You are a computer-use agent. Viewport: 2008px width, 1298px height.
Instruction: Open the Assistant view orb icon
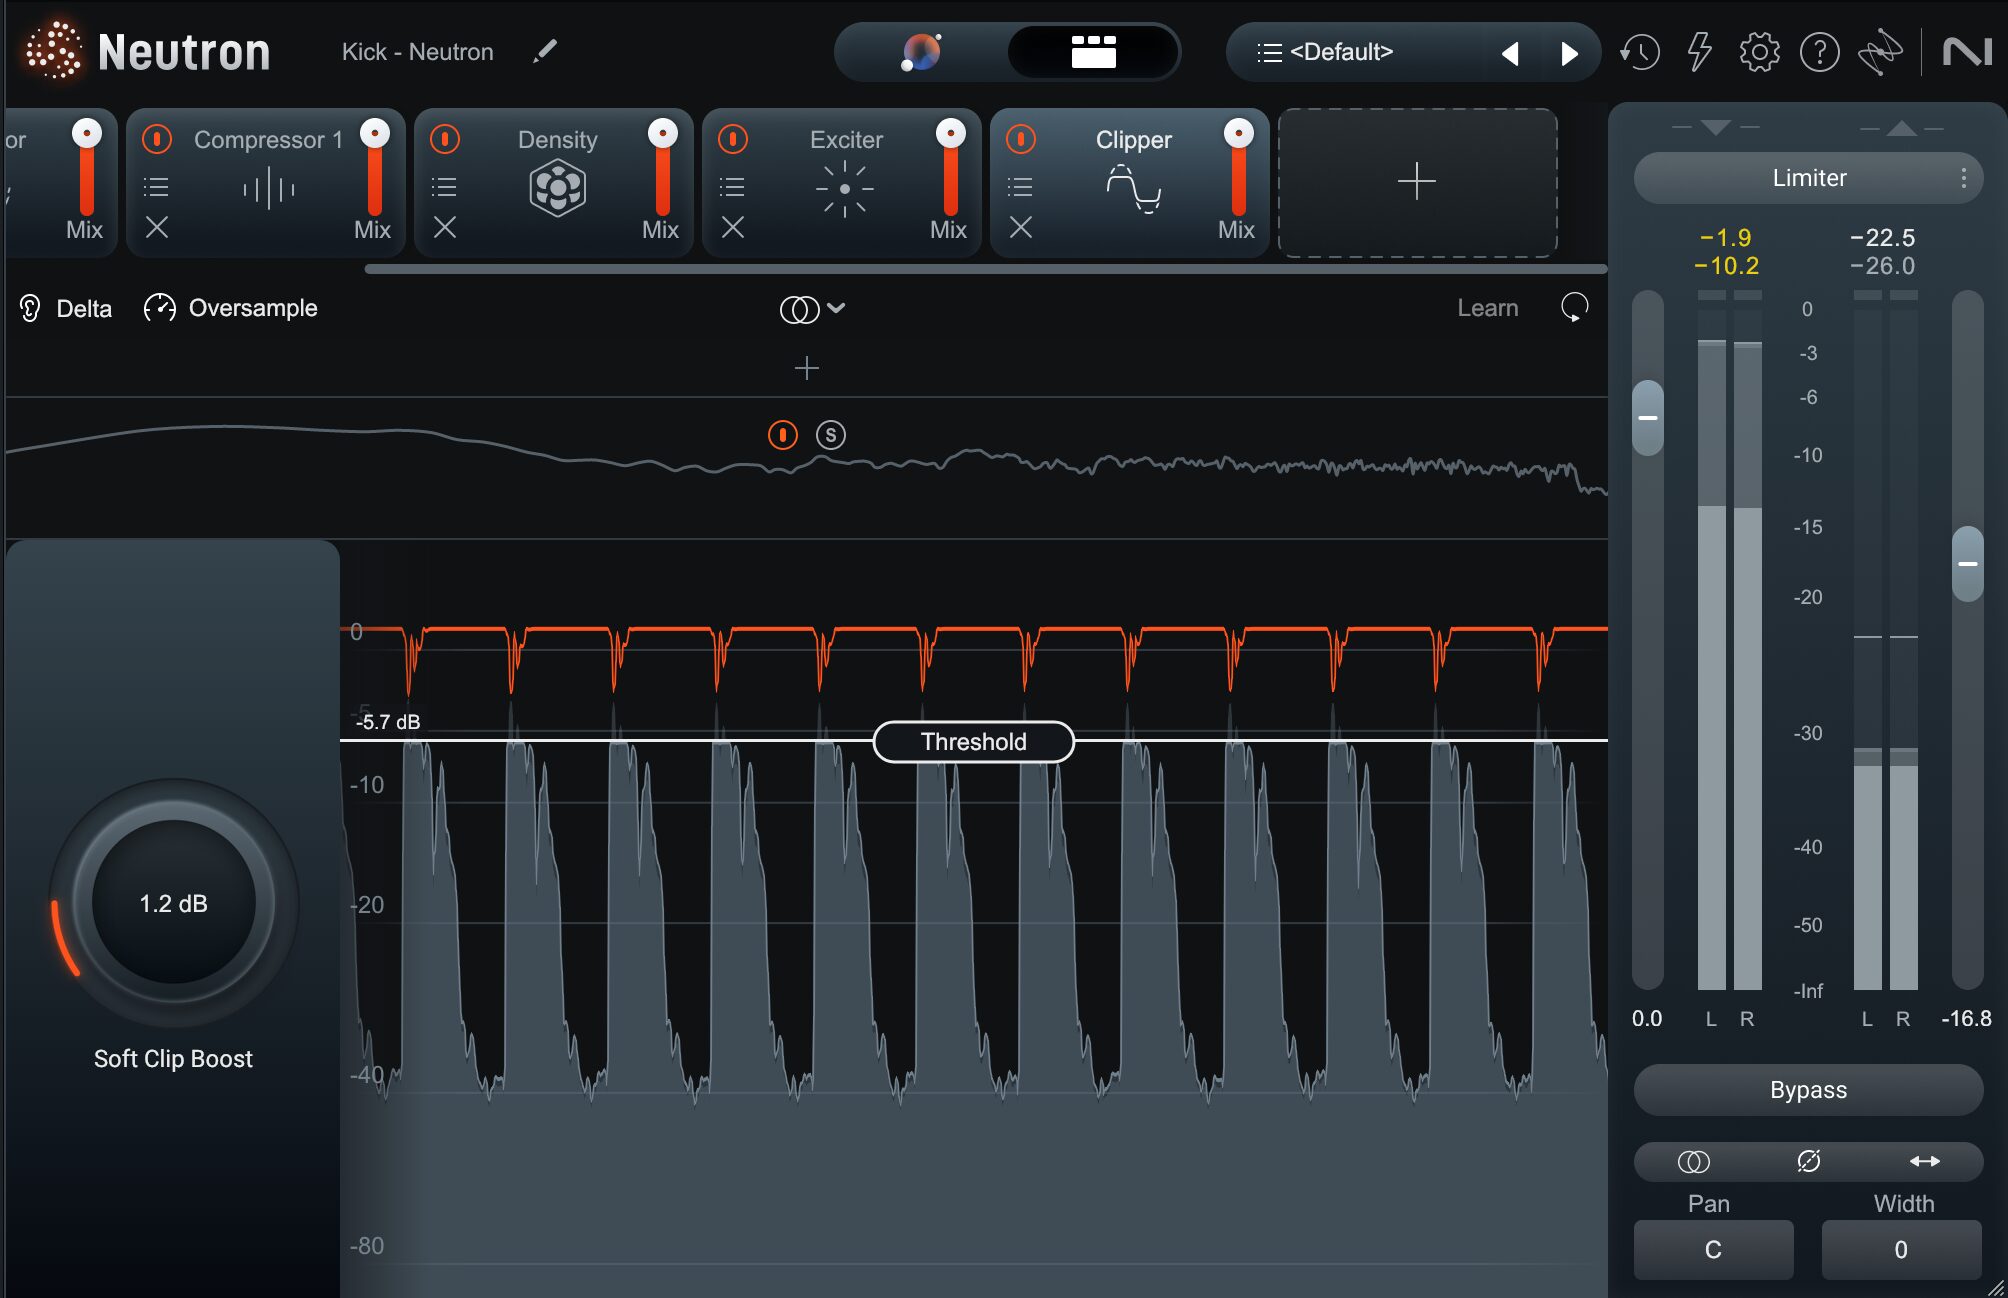[x=921, y=52]
